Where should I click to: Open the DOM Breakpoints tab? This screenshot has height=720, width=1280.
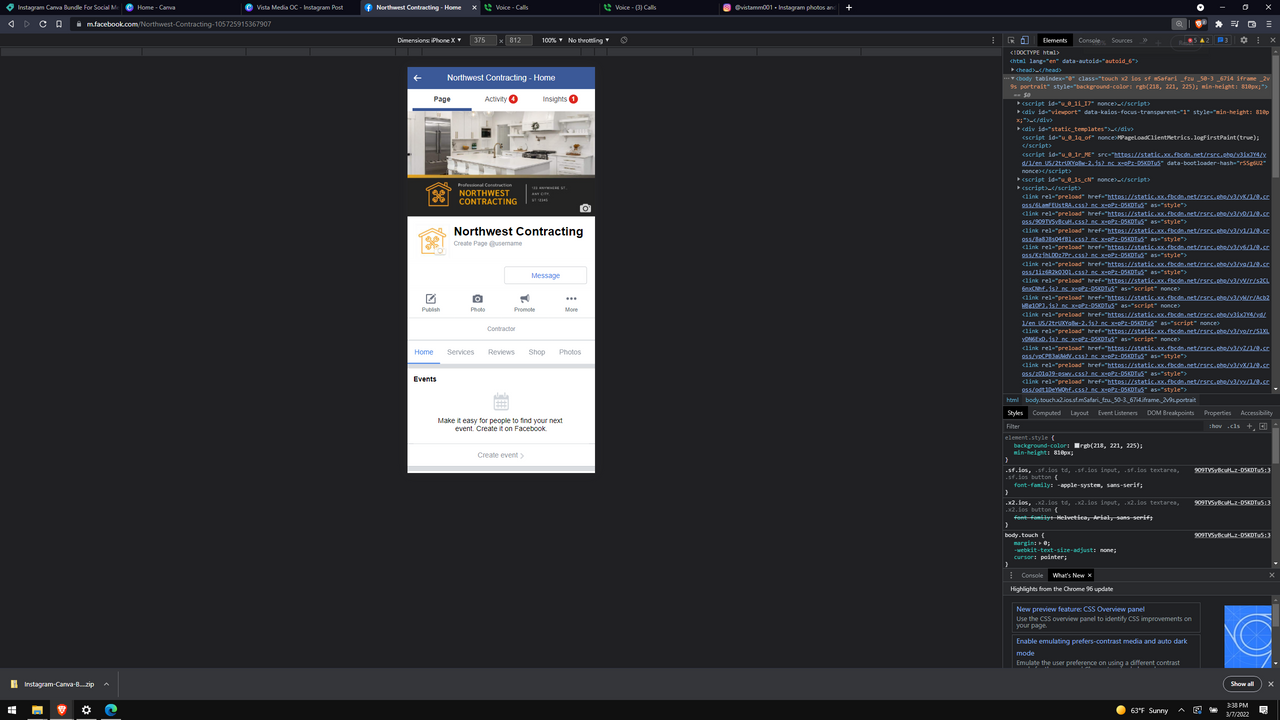[x=1171, y=413]
